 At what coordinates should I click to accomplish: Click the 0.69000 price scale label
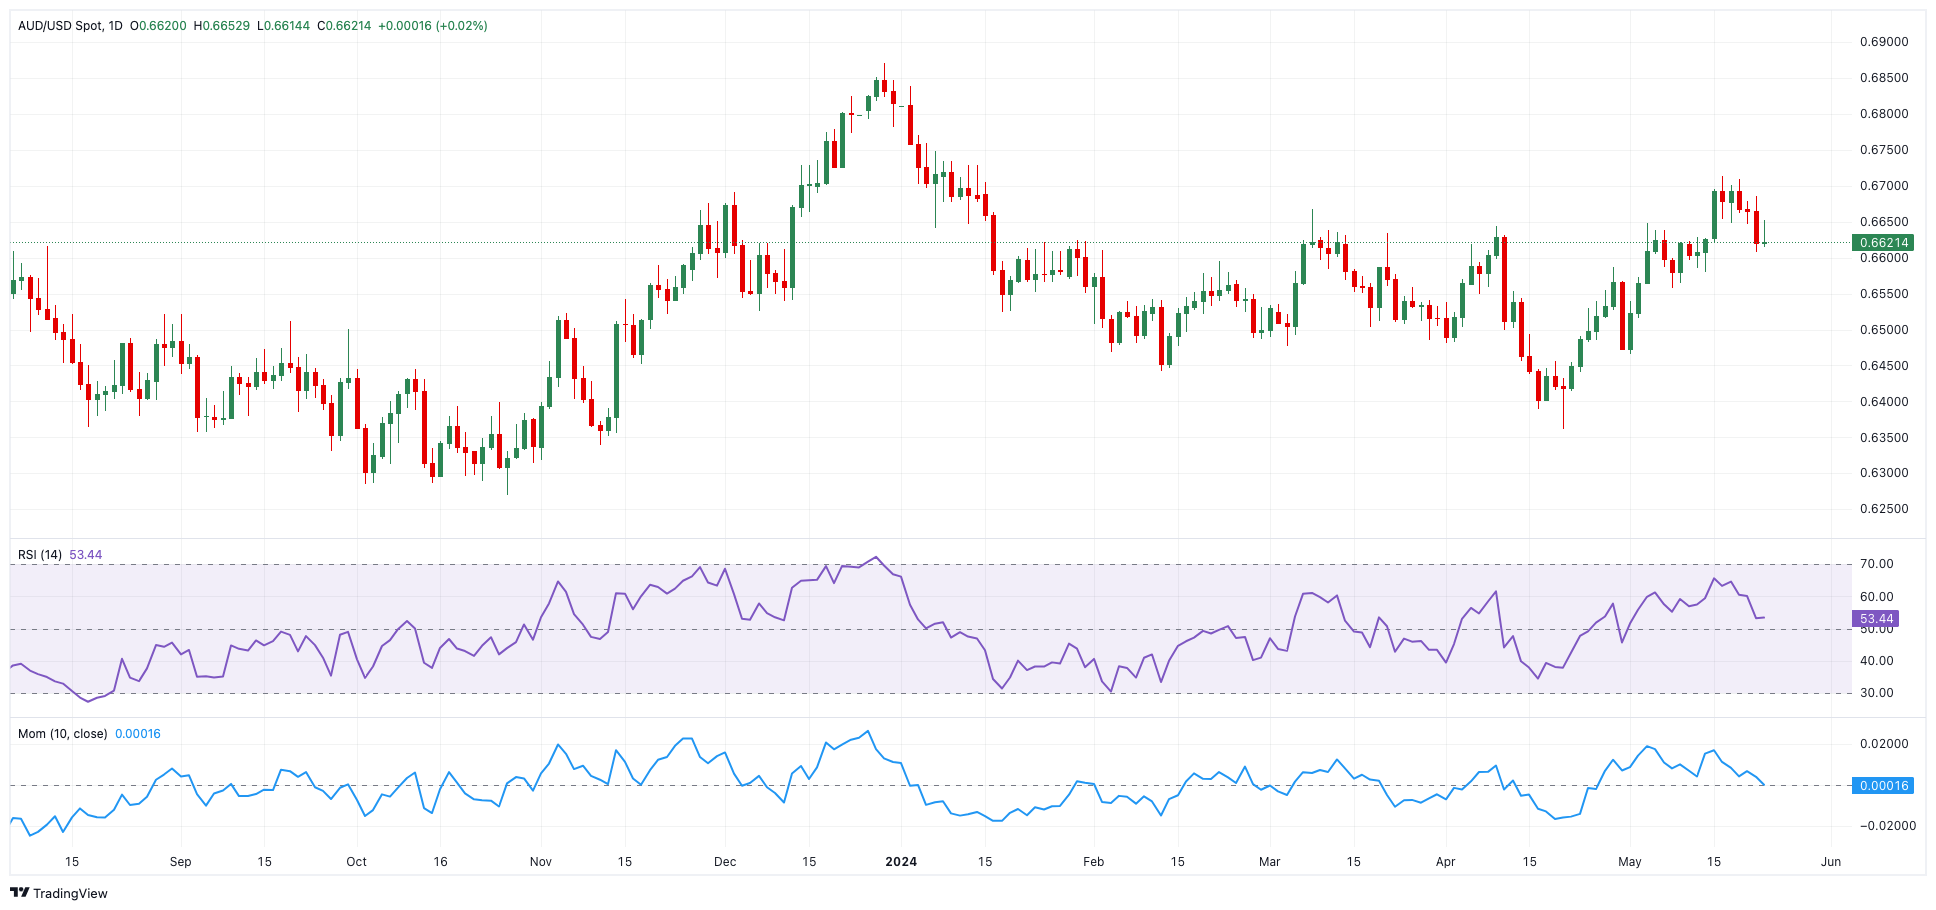click(x=1884, y=42)
